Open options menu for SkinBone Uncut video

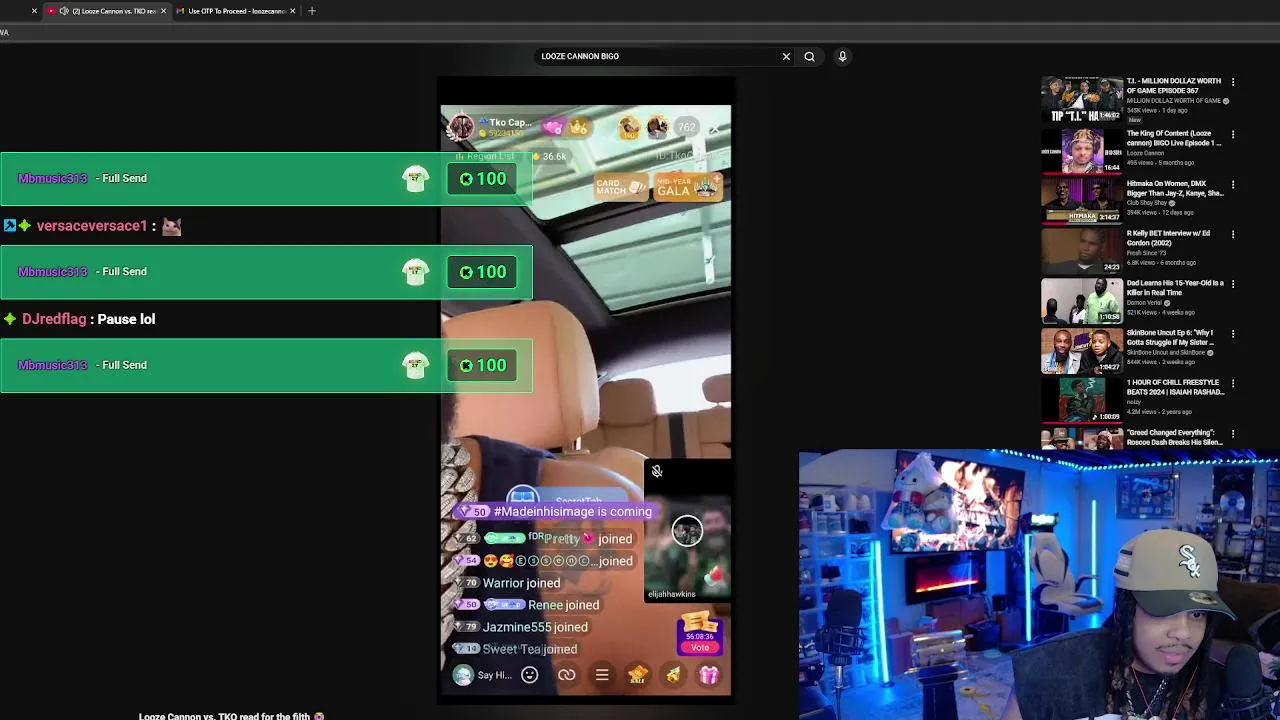(1233, 333)
